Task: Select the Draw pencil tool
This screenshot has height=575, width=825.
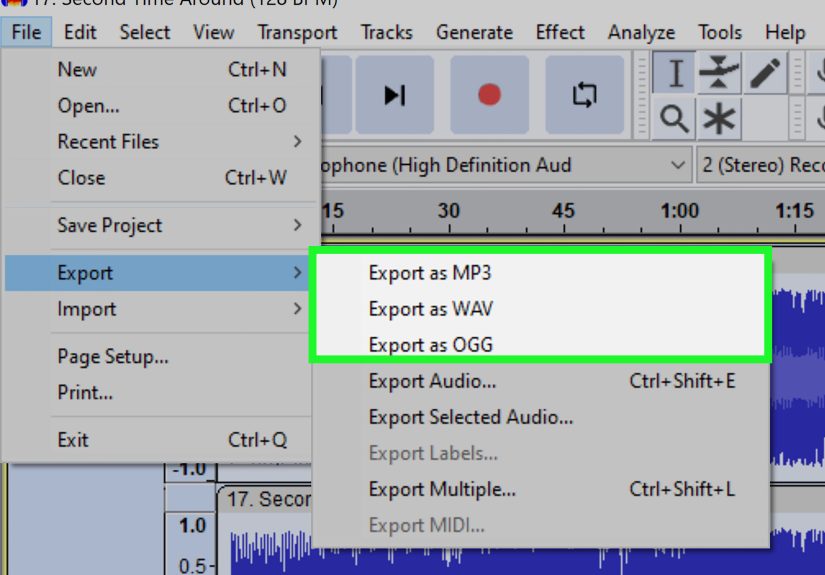Action: (x=764, y=73)
